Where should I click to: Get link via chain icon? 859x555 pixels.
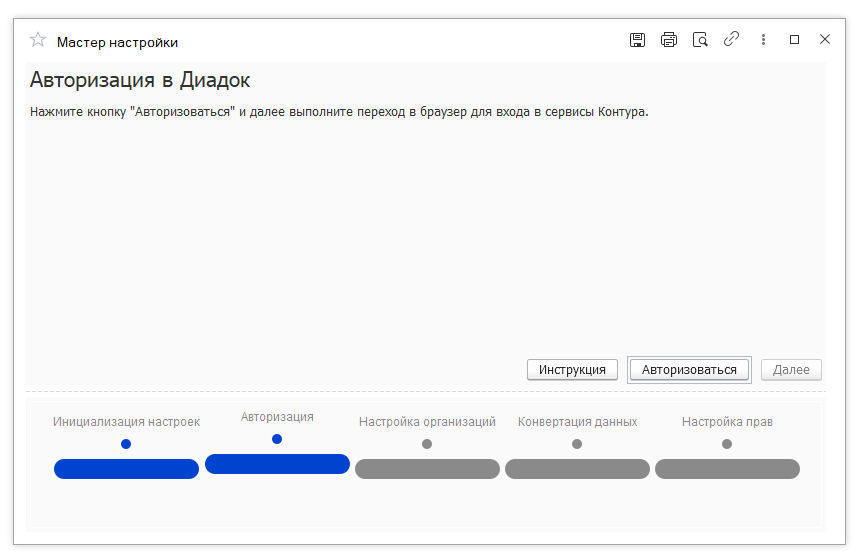coord(731,39)
